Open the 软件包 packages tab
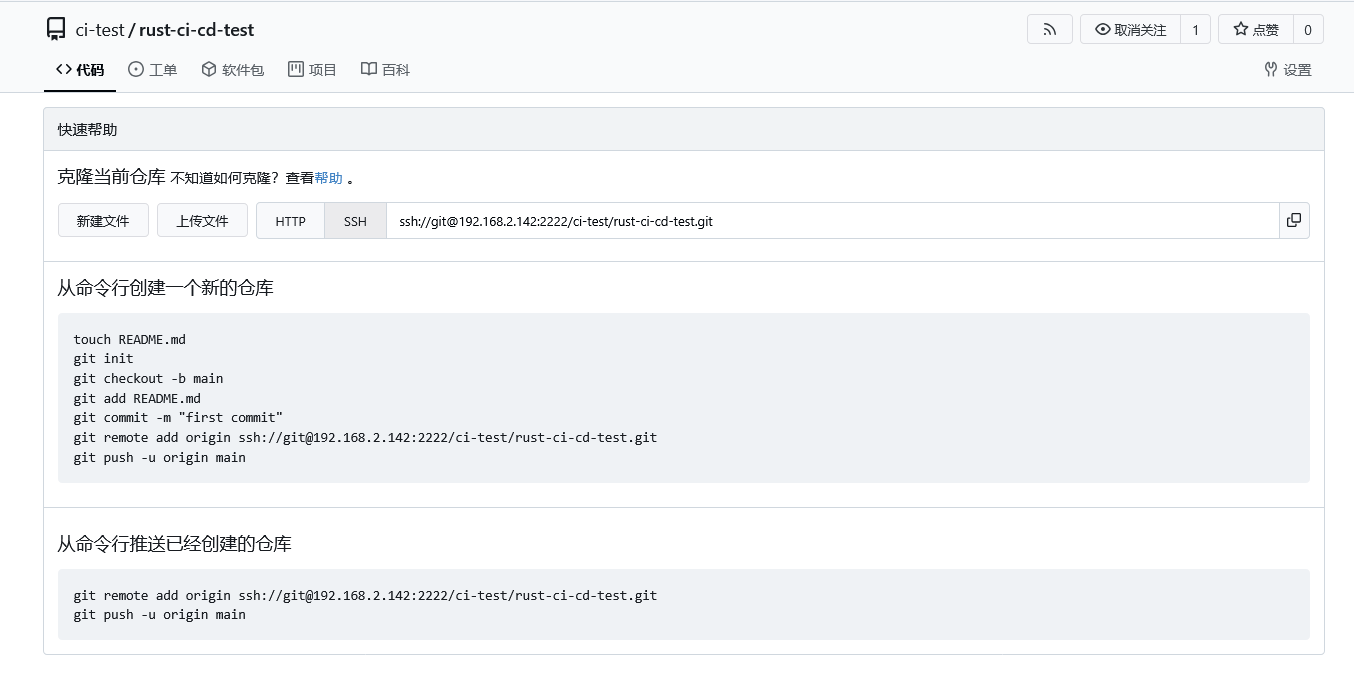Viewport: 1354px width, 676px height. [232, 70]
